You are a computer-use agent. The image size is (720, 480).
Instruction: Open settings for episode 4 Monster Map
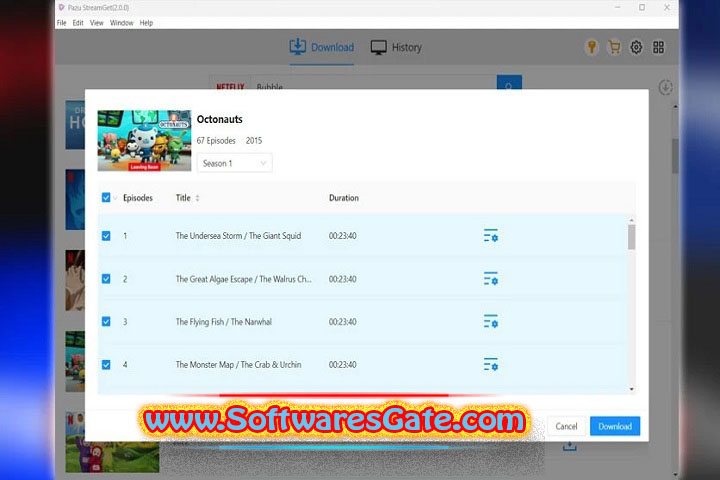click(x=490, y=365)
